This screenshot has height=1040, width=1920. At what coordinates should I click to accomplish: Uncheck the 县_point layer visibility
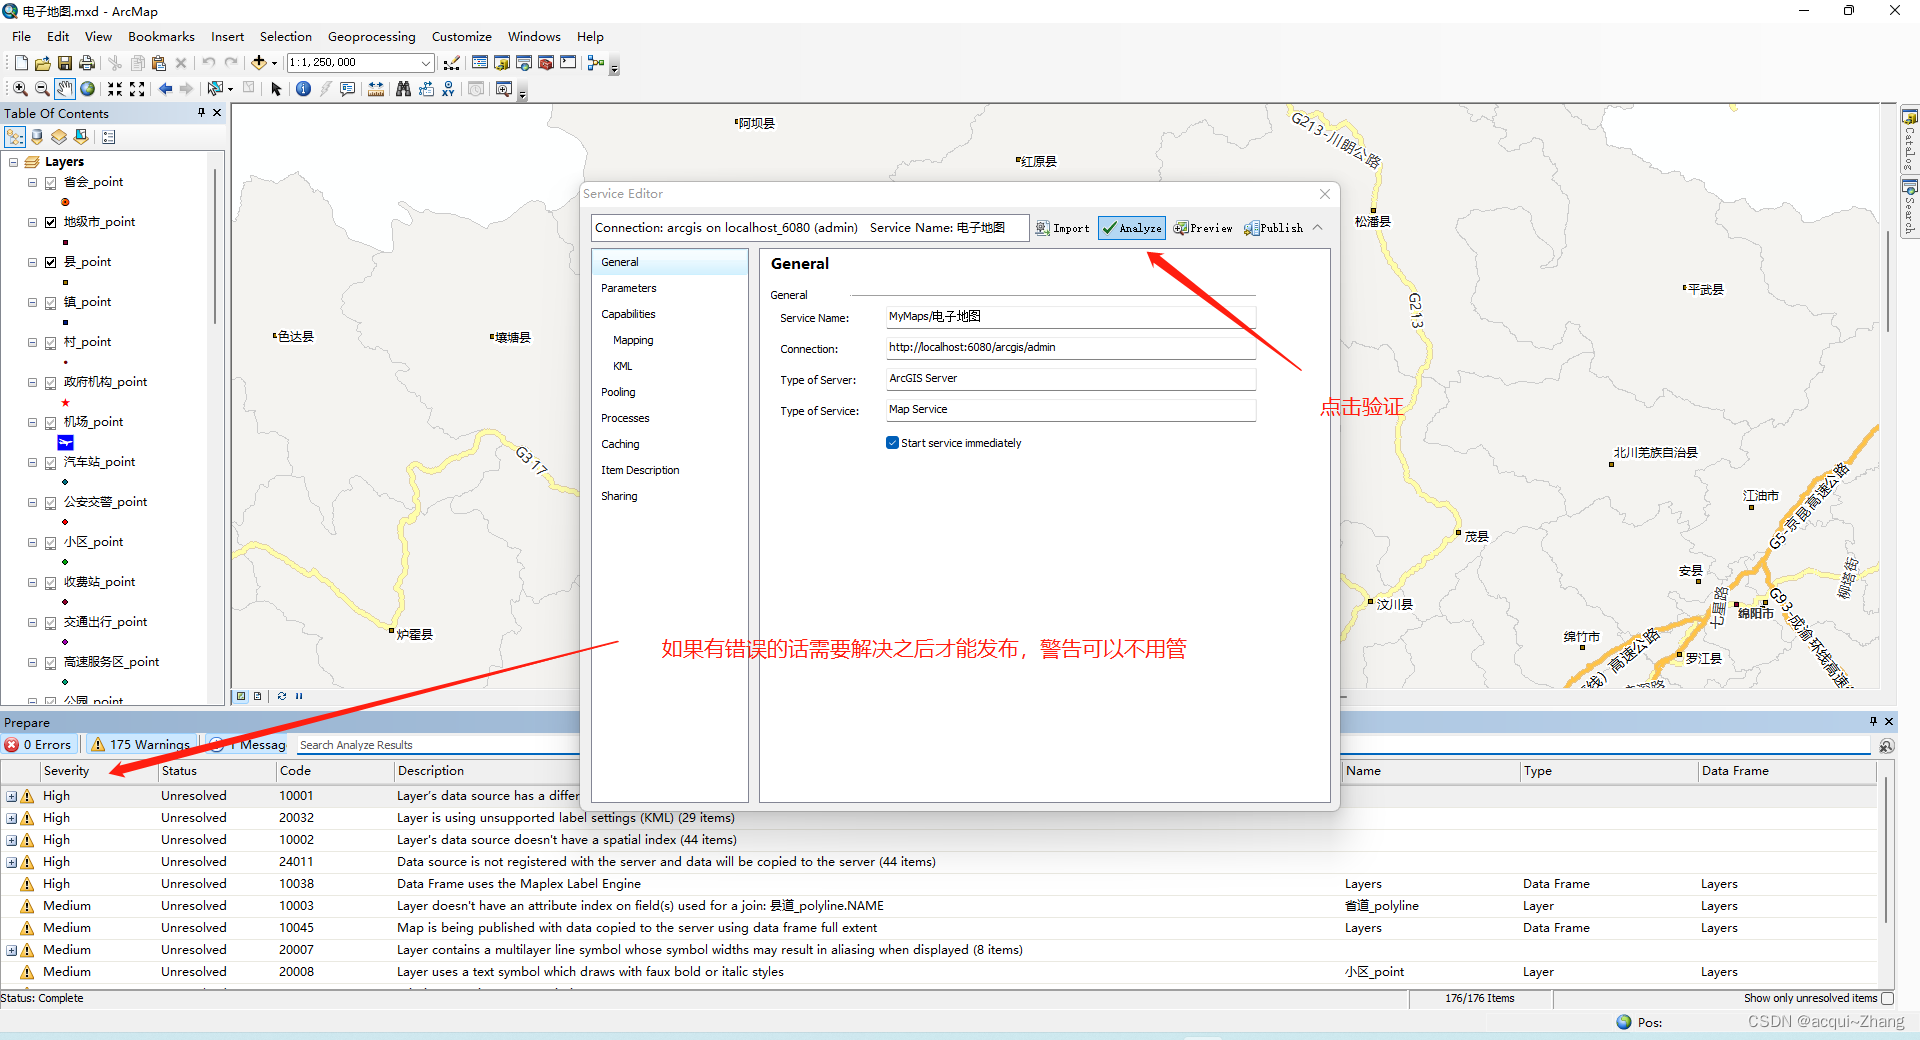click(50, 262)
